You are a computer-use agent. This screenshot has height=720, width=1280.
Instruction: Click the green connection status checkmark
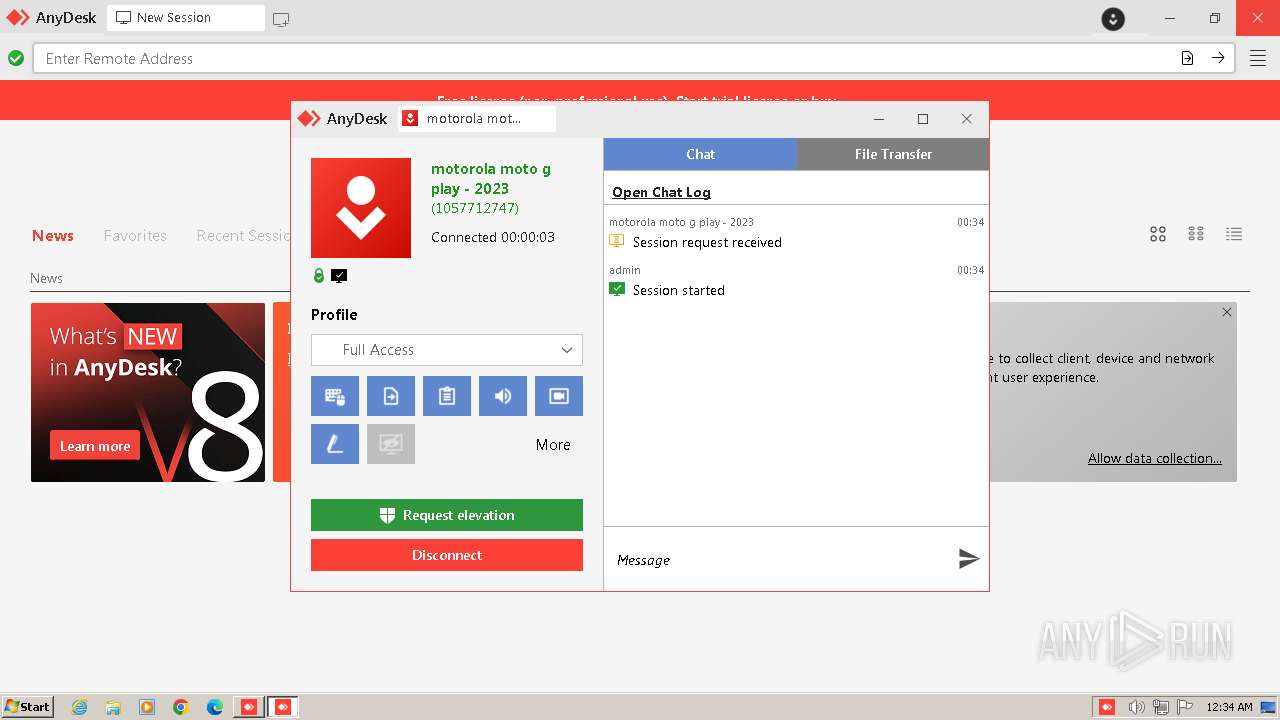coord(16,58)
